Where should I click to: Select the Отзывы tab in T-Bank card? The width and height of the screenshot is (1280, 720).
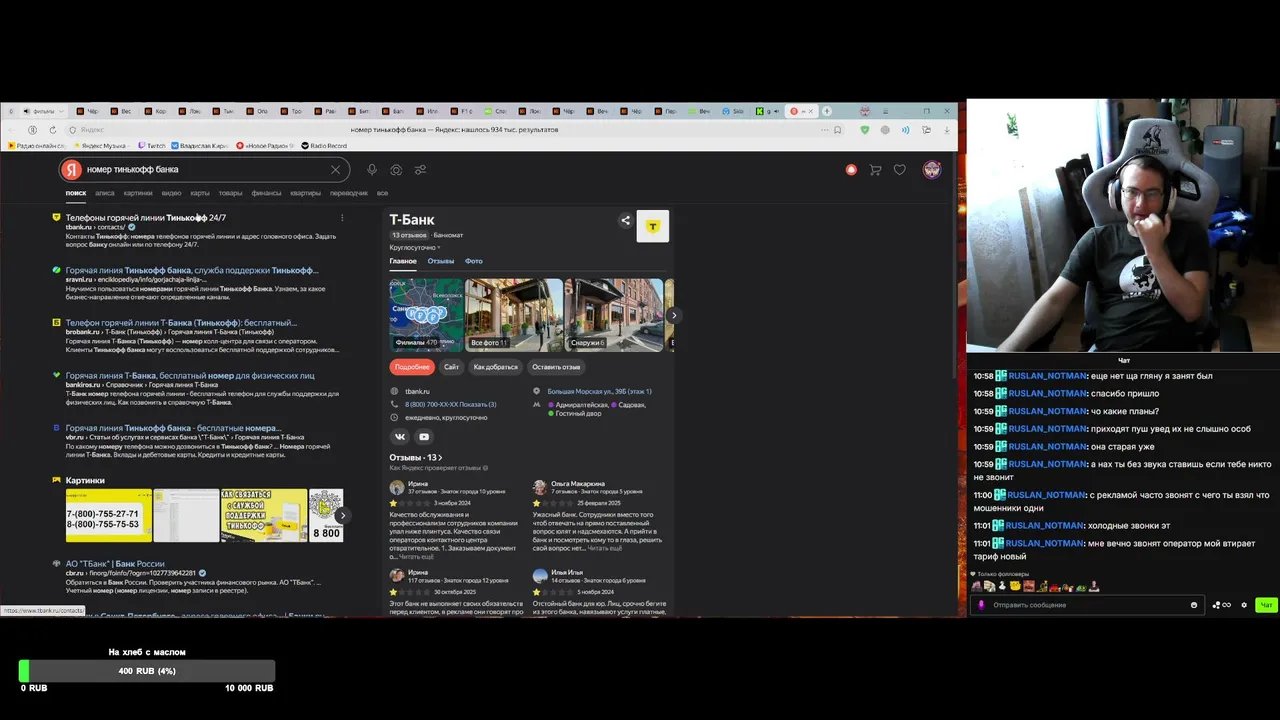pyautogui.click(x=441, y=261)
